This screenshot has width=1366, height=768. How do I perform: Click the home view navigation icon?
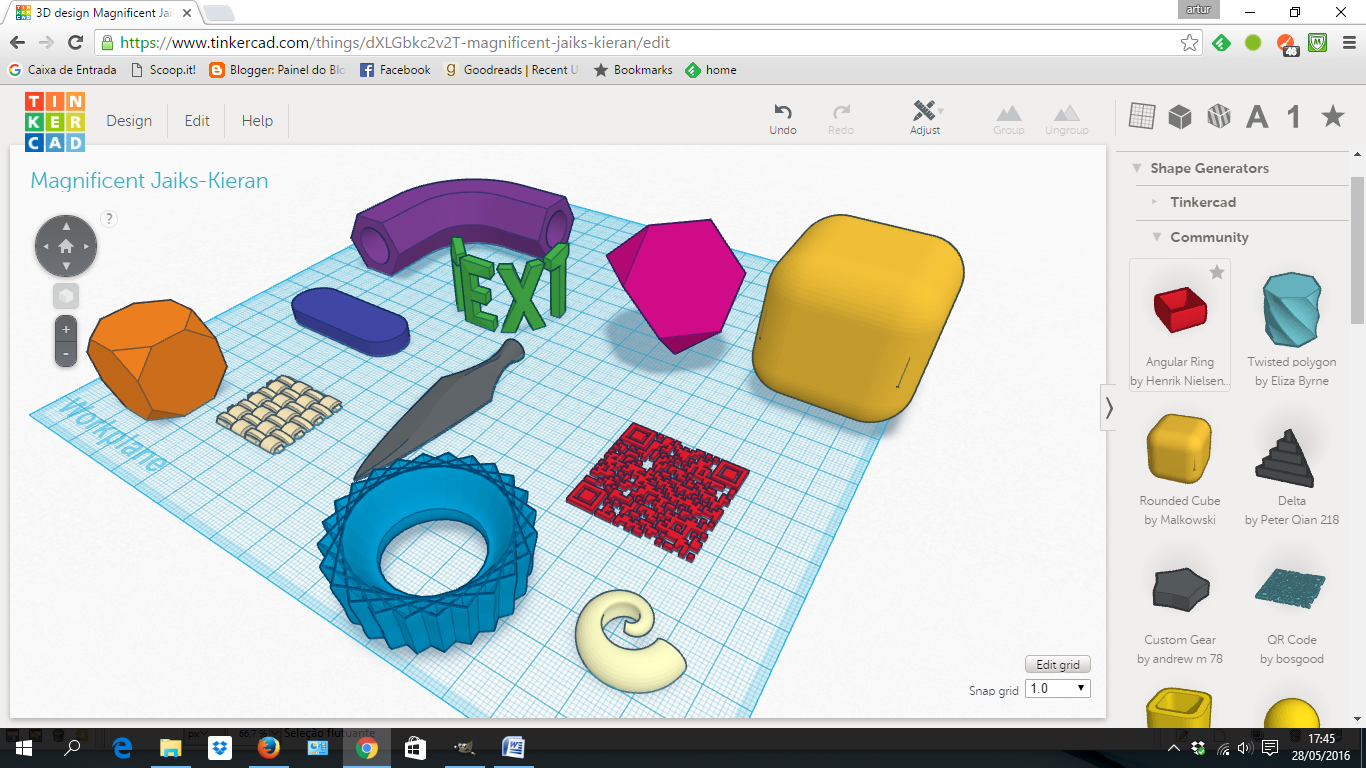coord(66,245)
